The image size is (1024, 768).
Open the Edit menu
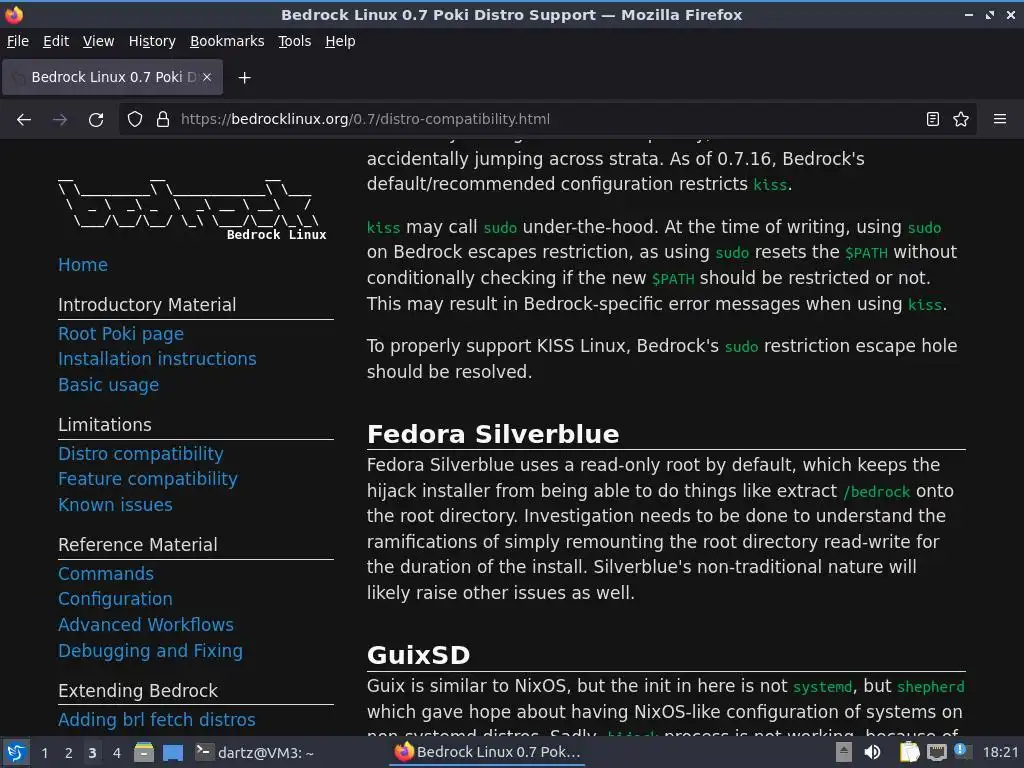pos(56,41)
